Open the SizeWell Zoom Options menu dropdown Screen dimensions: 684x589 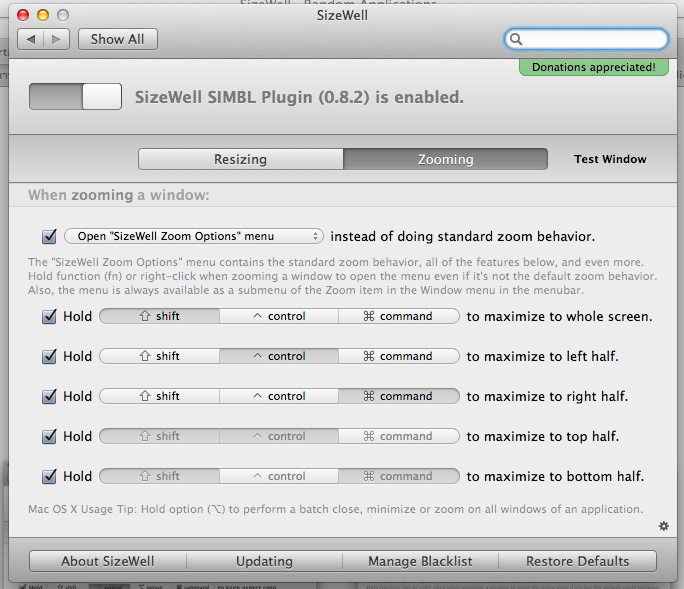tap(194, 236)
